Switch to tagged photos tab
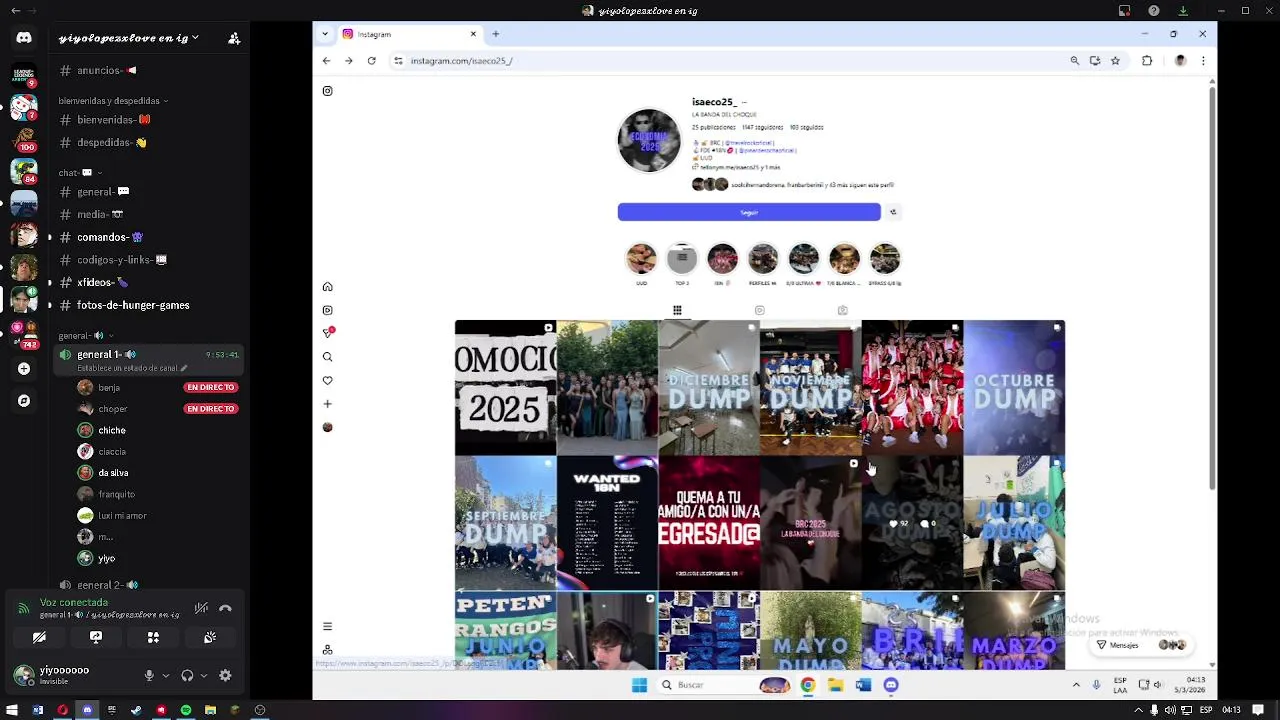 point(842,310)
